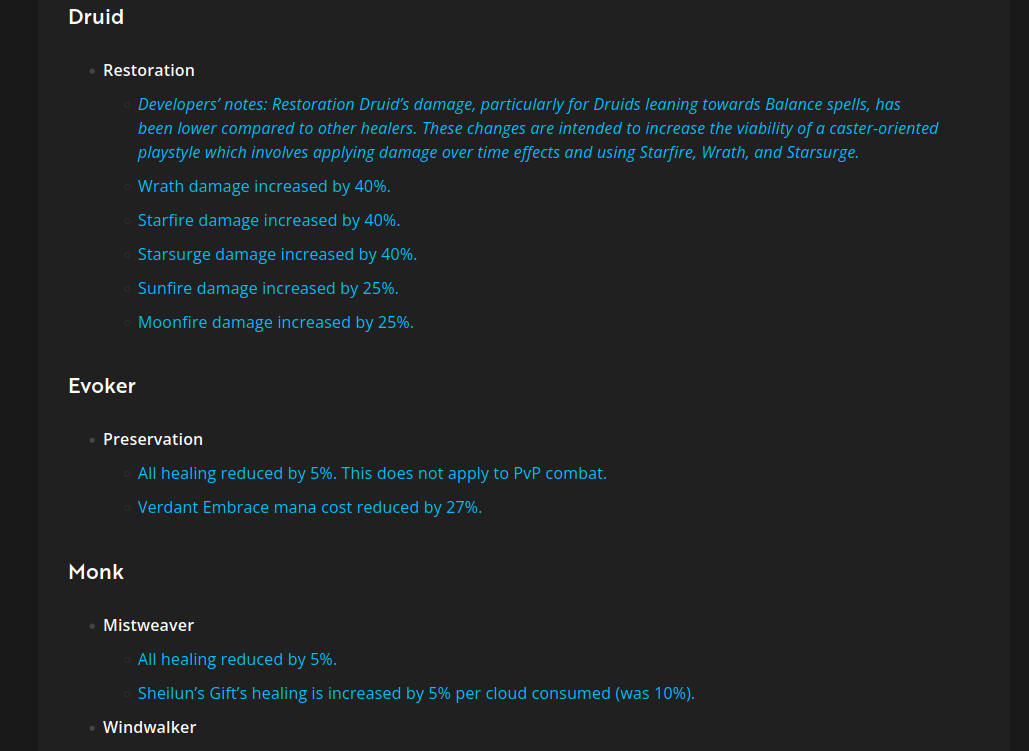Click the bullet point beside Restoration
The height and width of the screenshot is (751, 1029).
click(x=93, y=71)
